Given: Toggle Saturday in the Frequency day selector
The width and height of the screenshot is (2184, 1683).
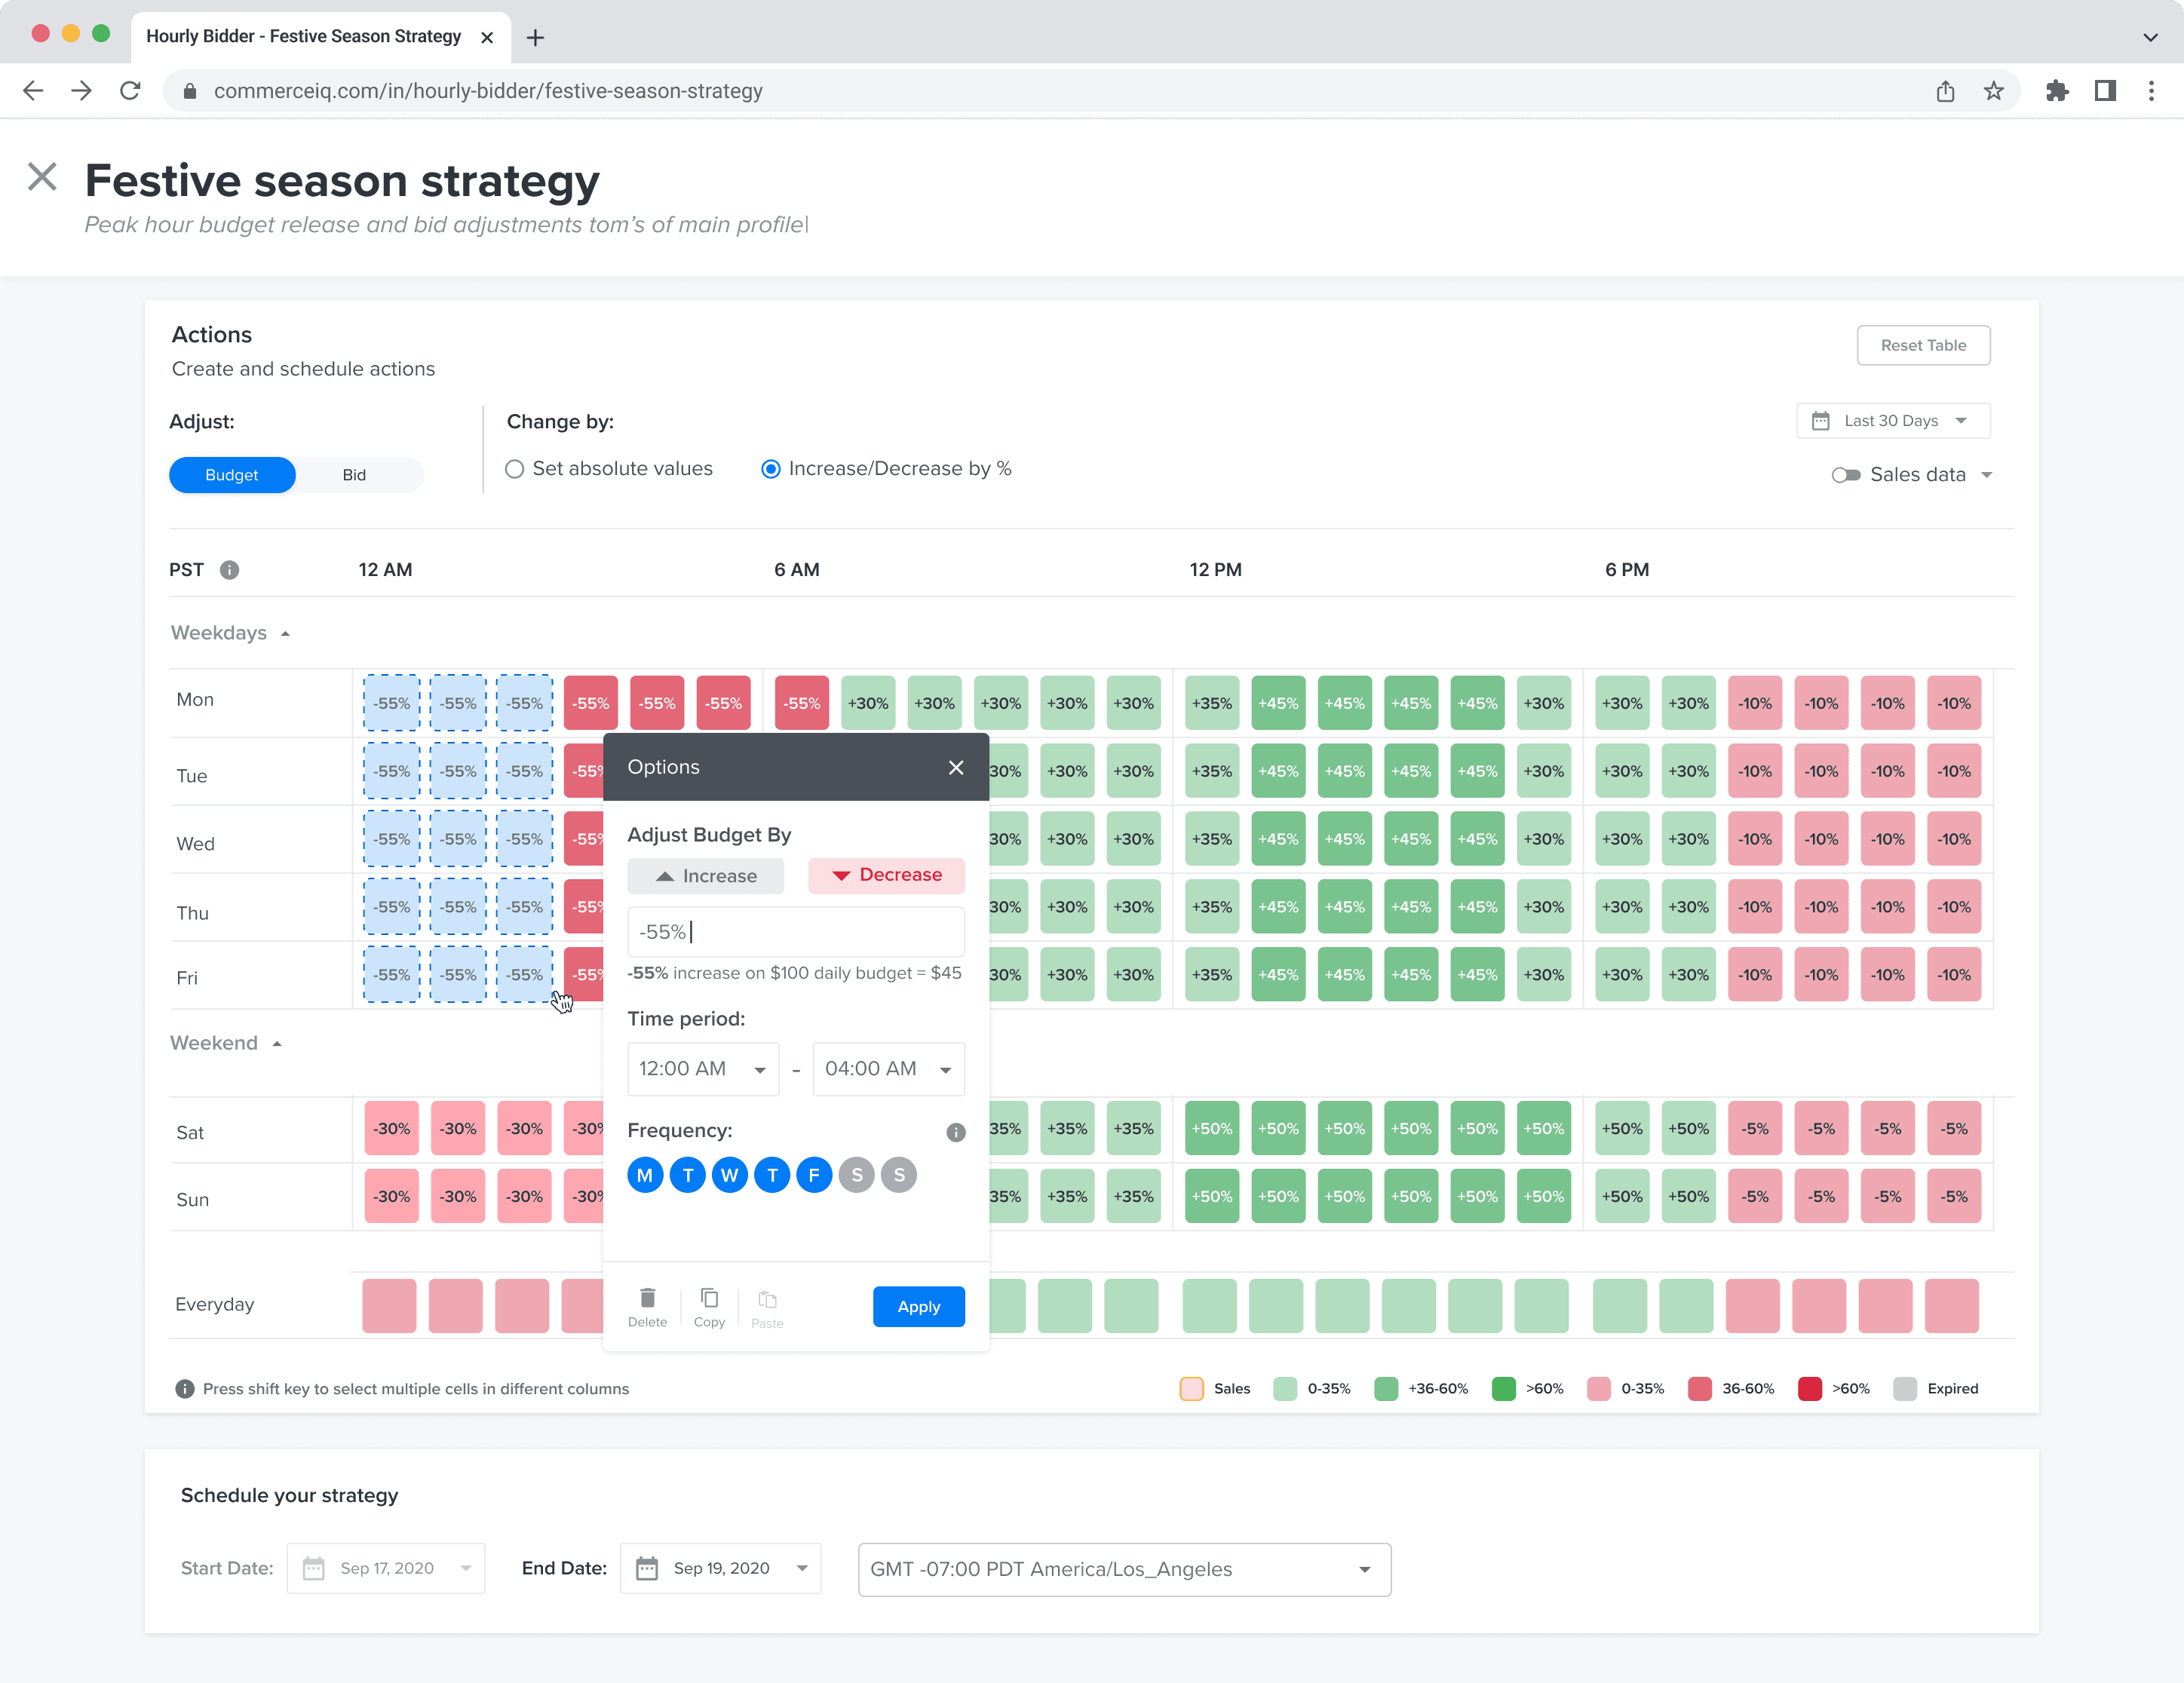Looking at the screenshot, I should (856, 1175).
